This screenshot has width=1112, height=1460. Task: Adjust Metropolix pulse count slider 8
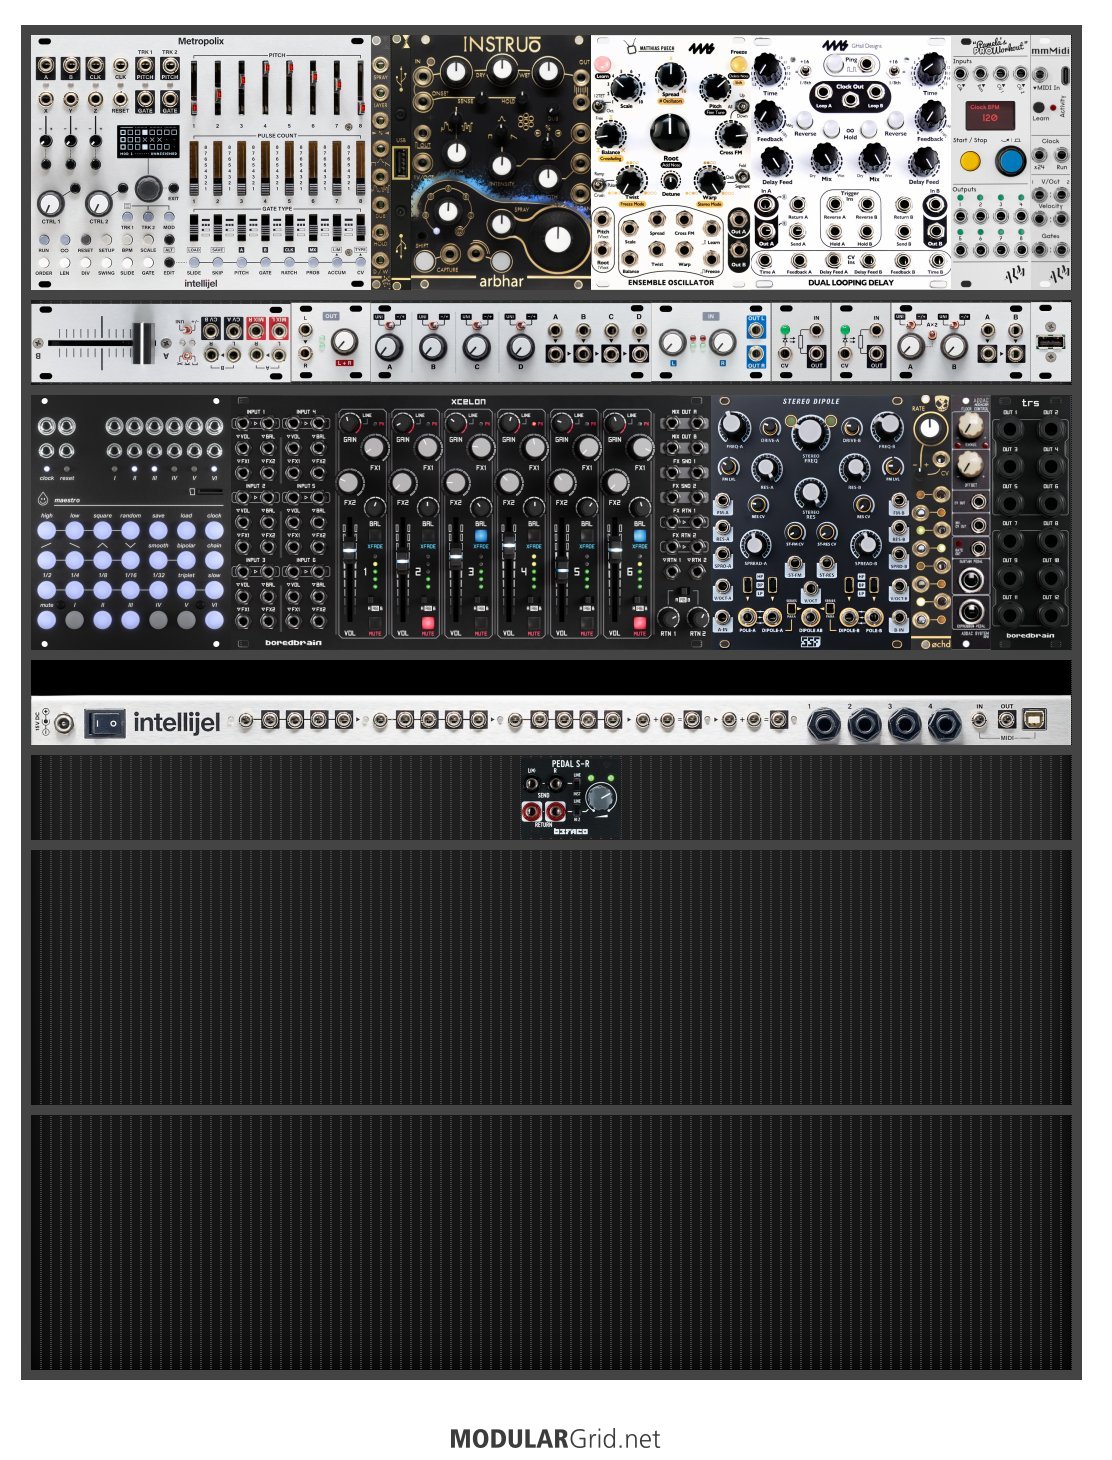[x=361, y=168]
